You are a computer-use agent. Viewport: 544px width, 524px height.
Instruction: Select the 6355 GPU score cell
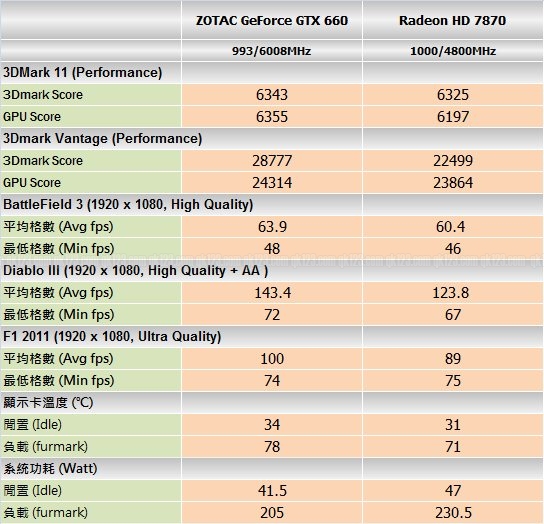point(272,117)
